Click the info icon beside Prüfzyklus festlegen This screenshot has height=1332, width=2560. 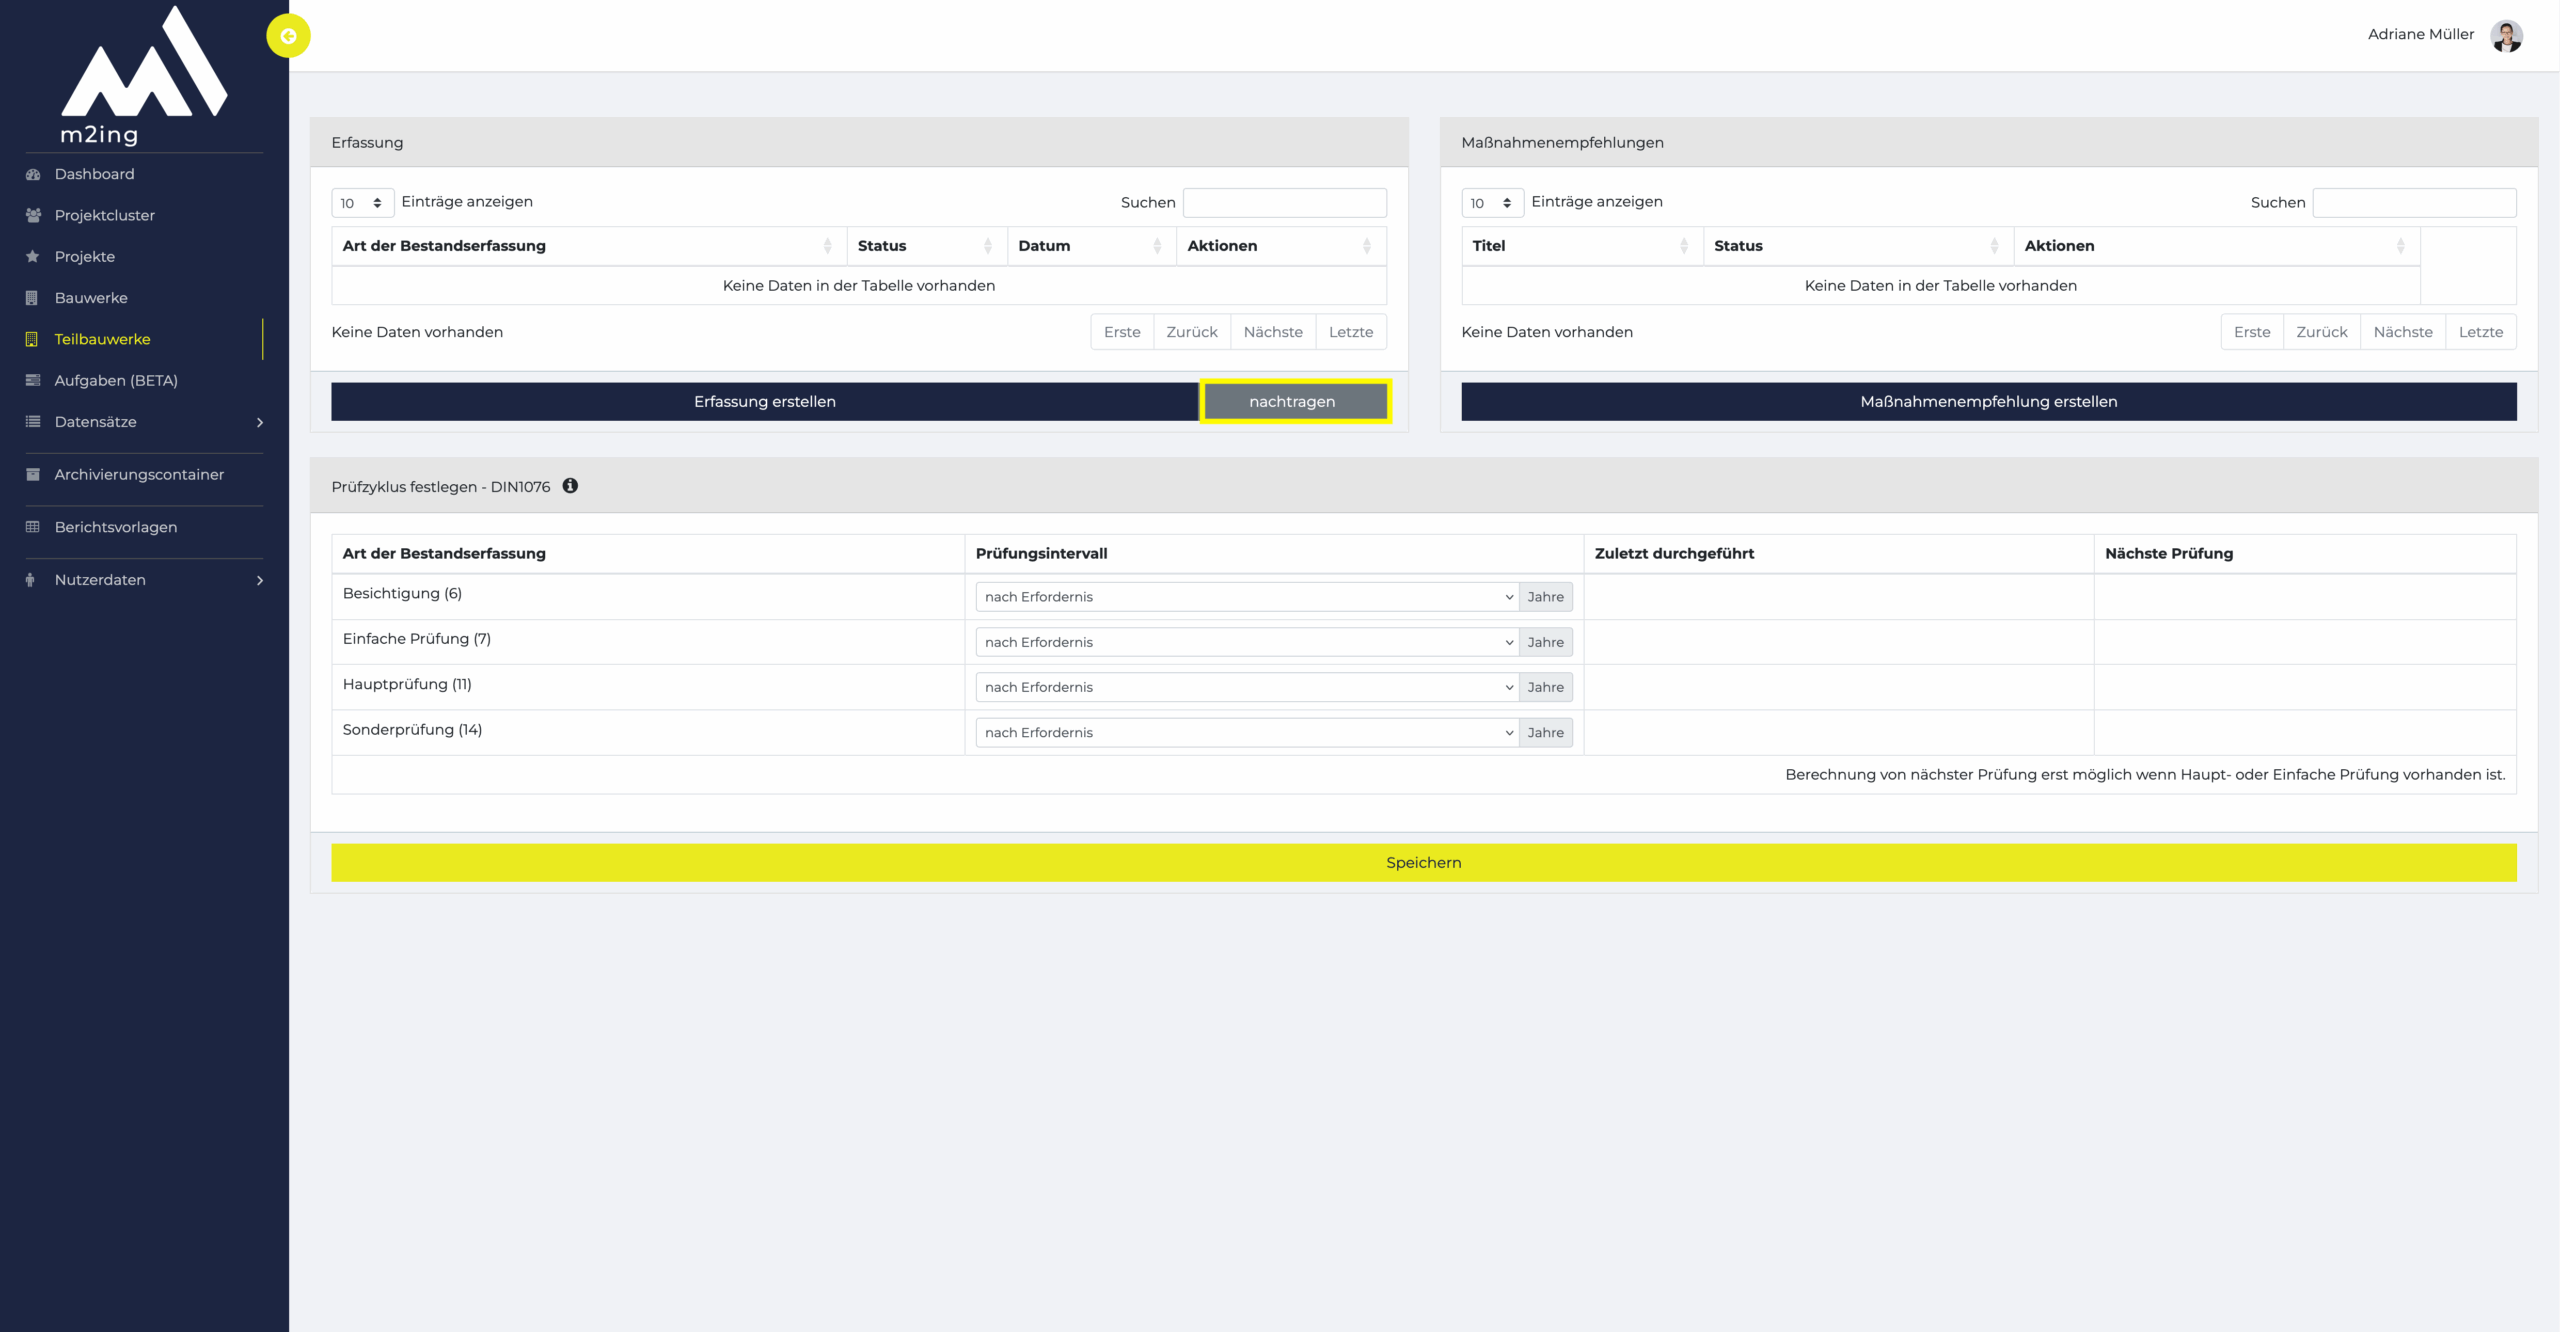click(570, 486)
